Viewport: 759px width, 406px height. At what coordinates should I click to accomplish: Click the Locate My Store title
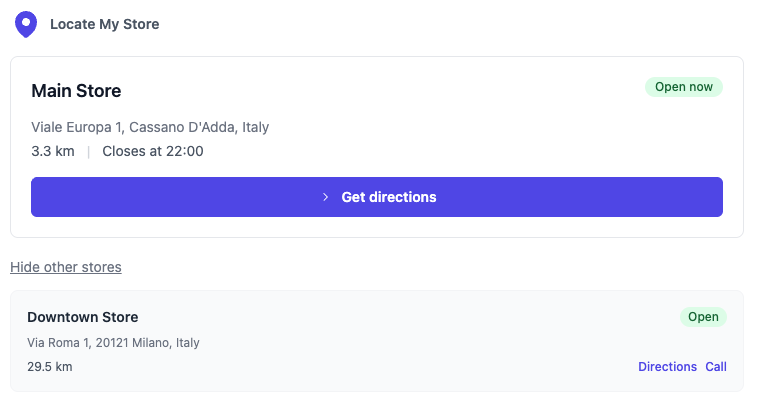click(104, 24)
